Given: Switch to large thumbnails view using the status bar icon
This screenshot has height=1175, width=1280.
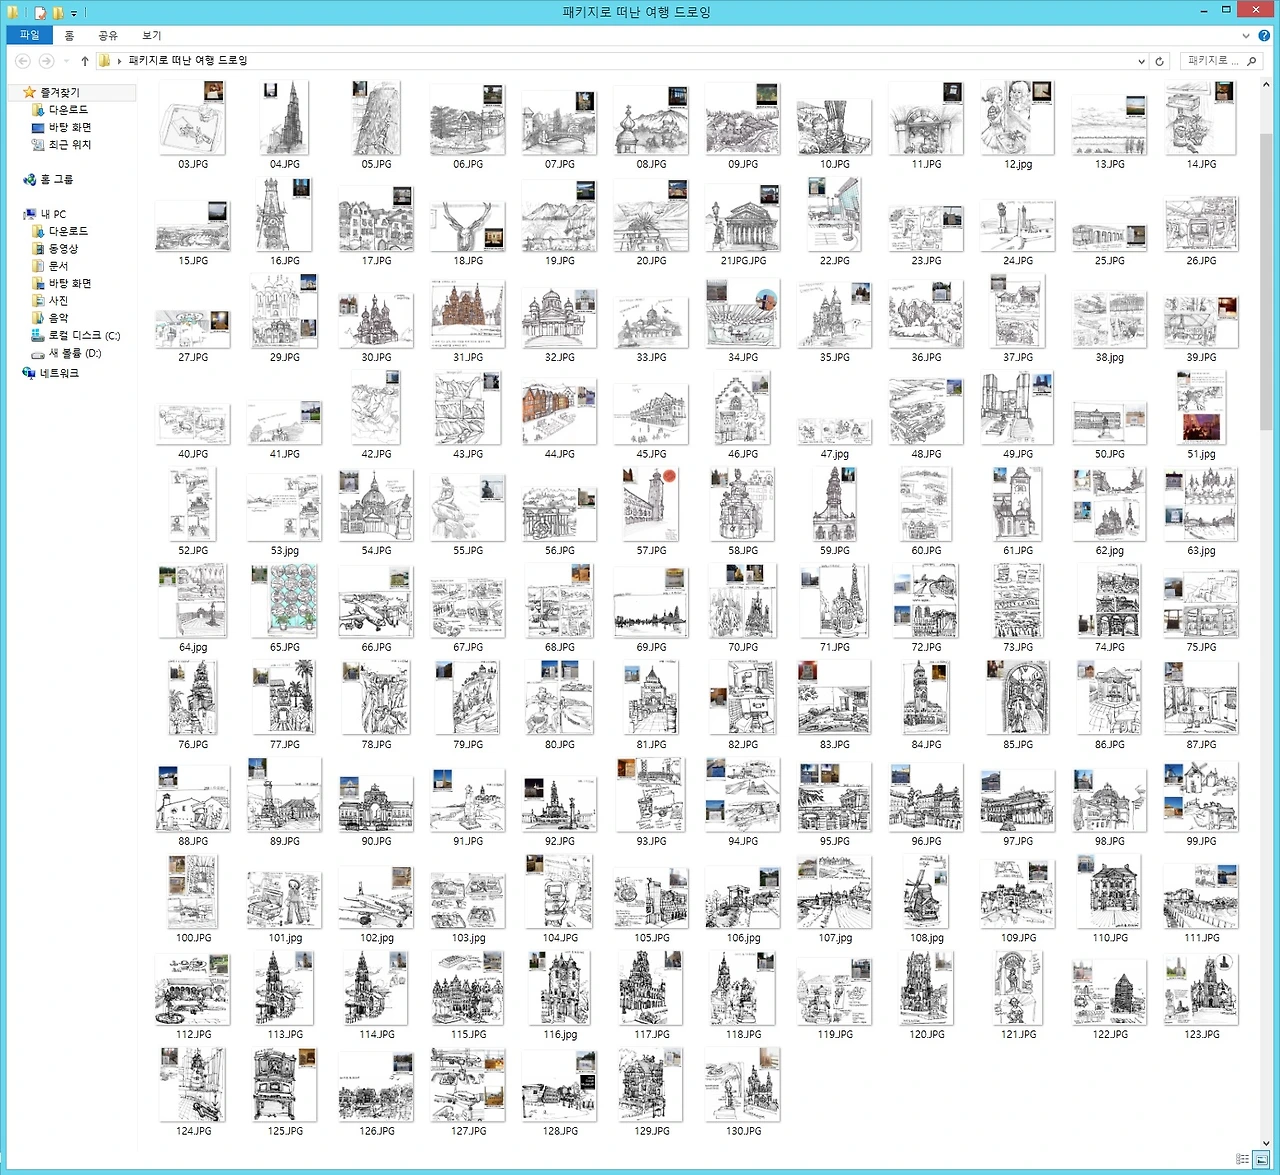Looking at the screenshot, I should click(1261, 1160).
